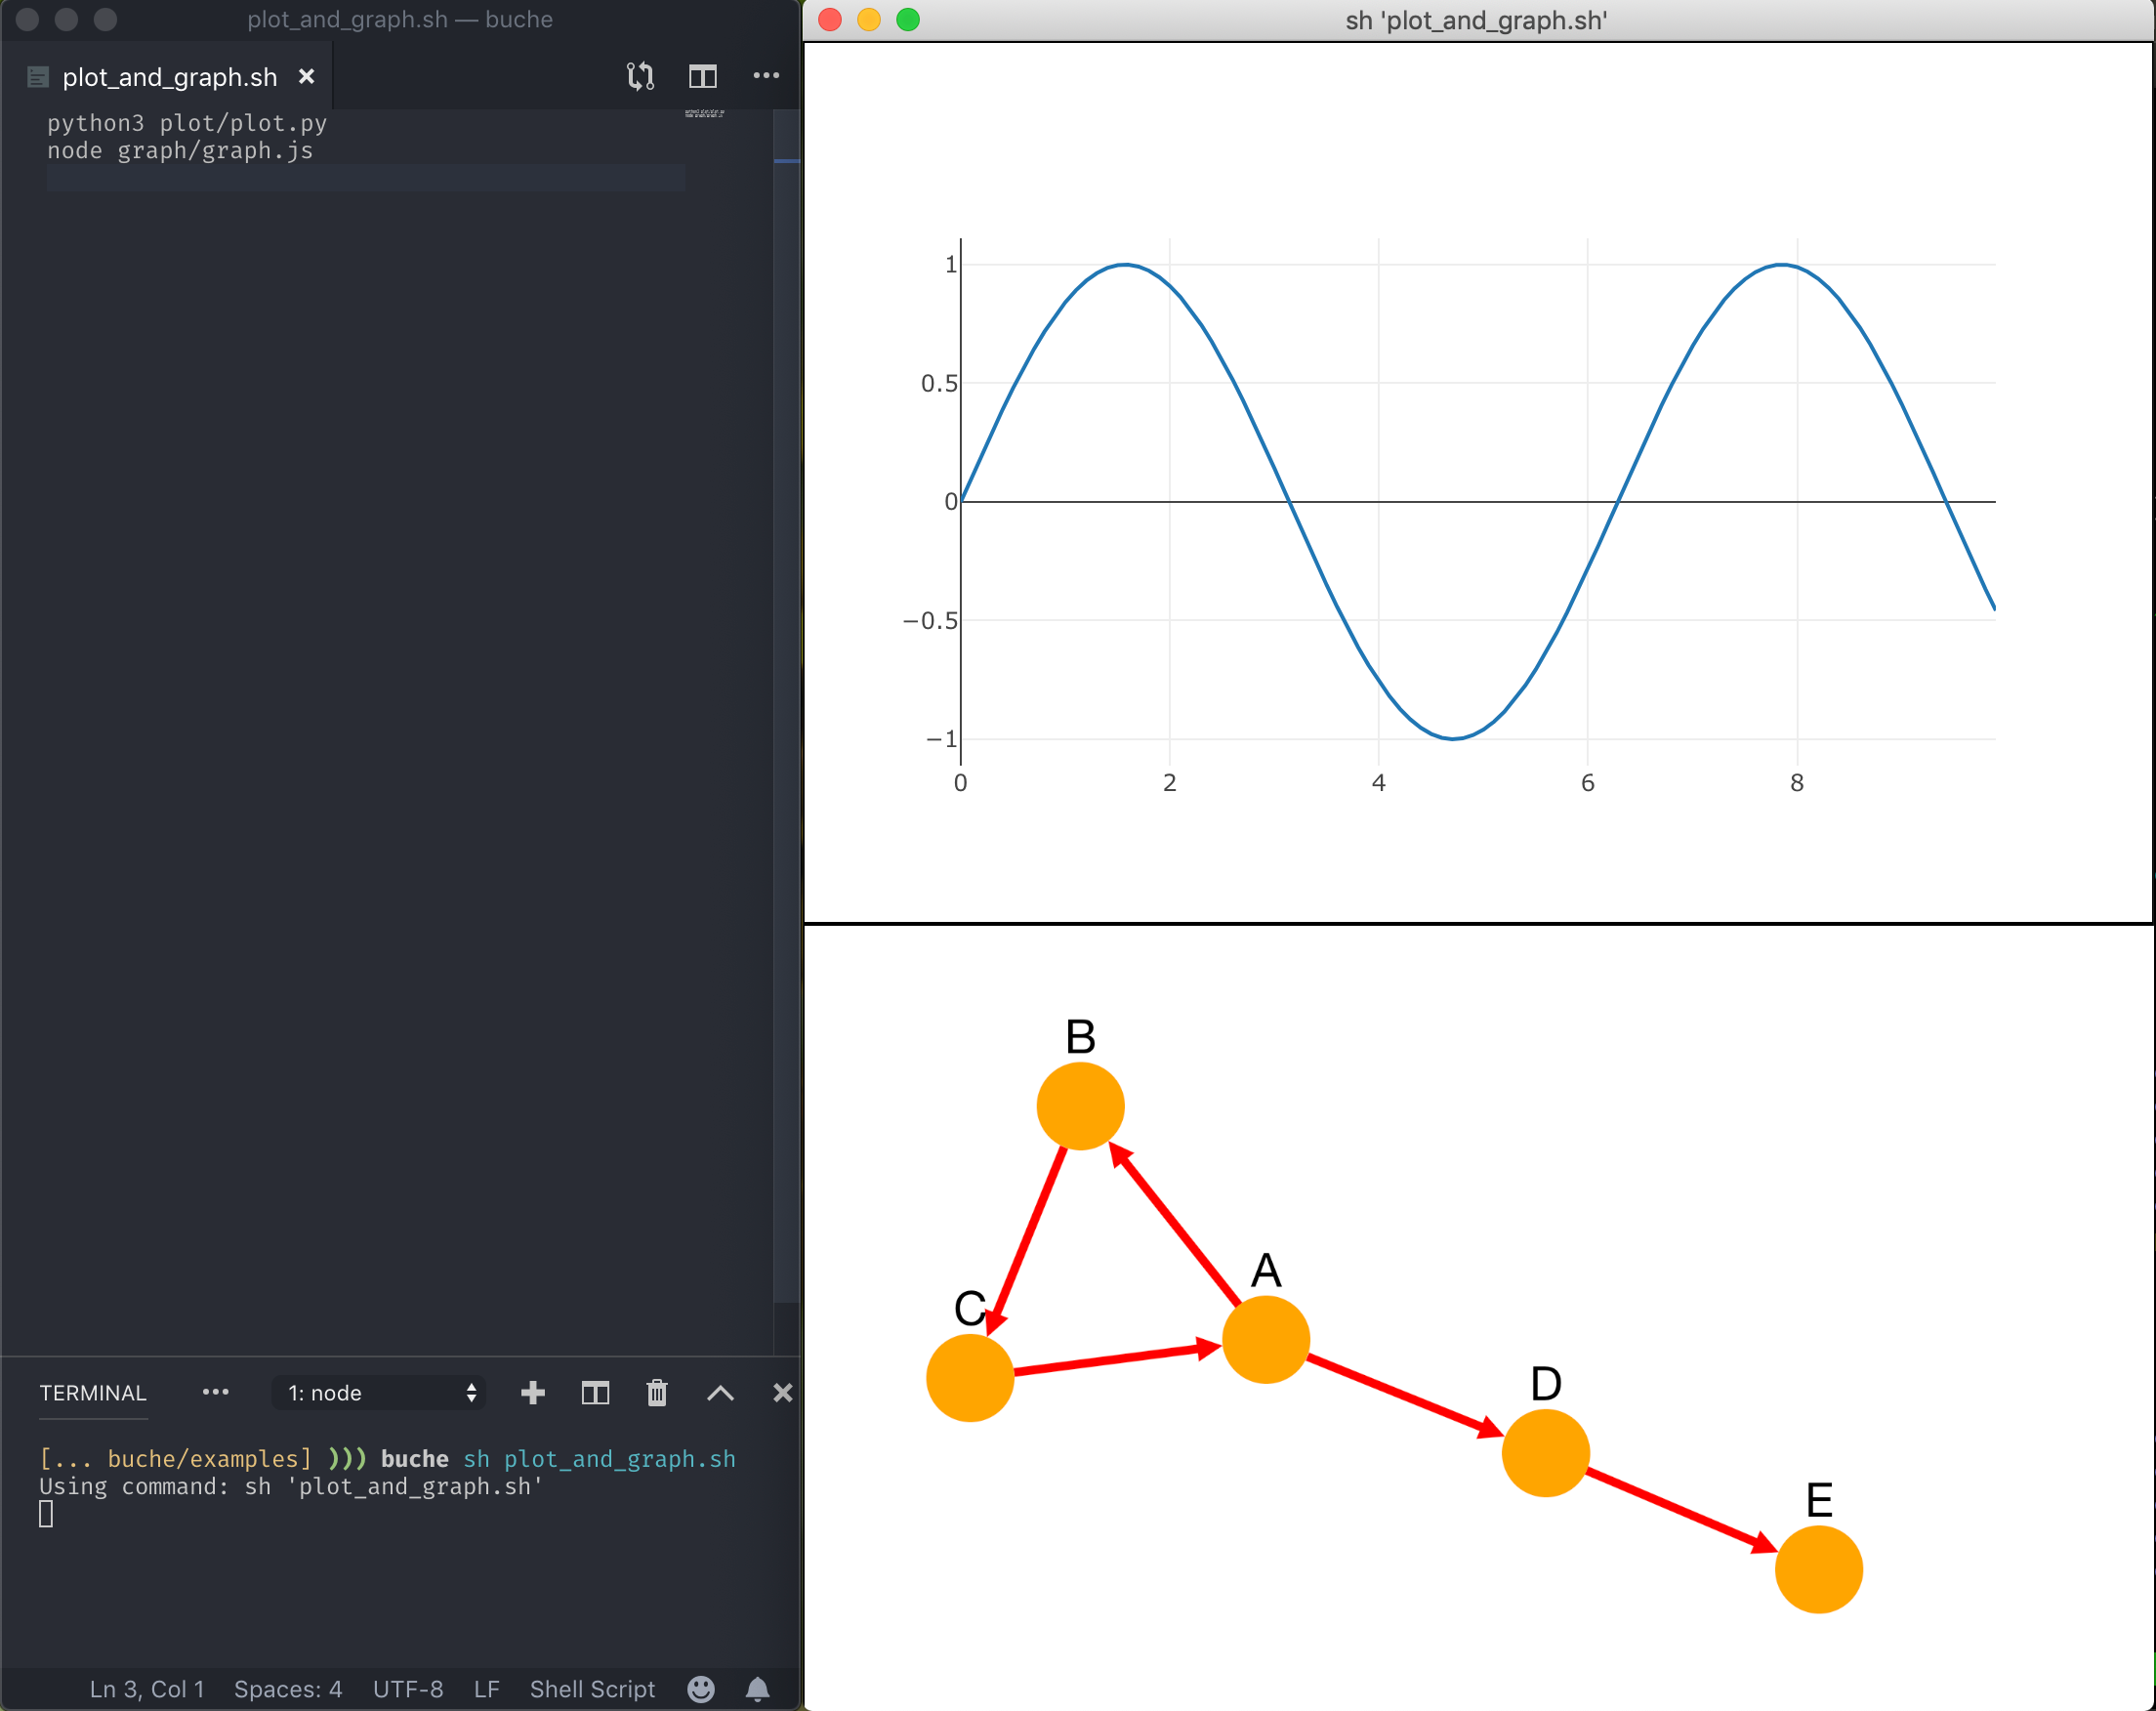Create a new terminal with plus icon
The image size is (2156, 1711).
pyautogui.click(x=533, y=1392)
